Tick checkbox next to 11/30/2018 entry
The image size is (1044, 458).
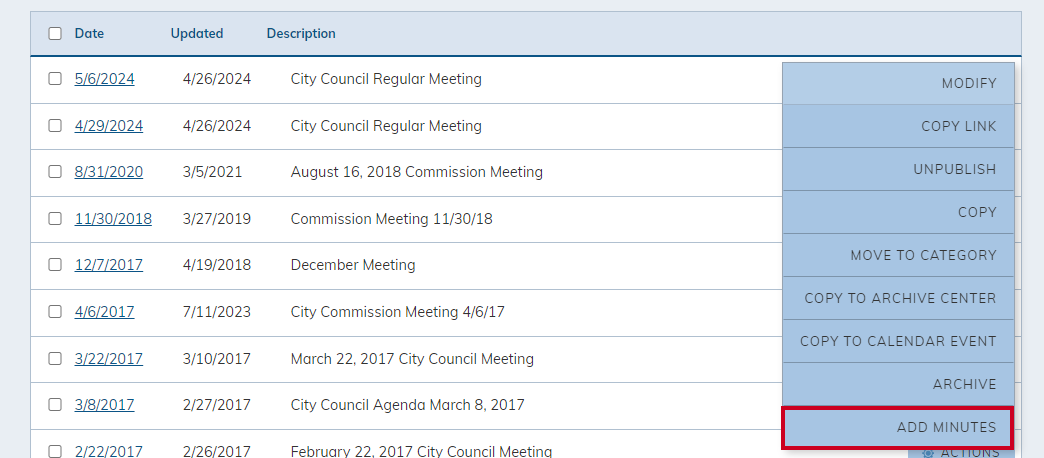pyautogui.click(x=55, y=218)
